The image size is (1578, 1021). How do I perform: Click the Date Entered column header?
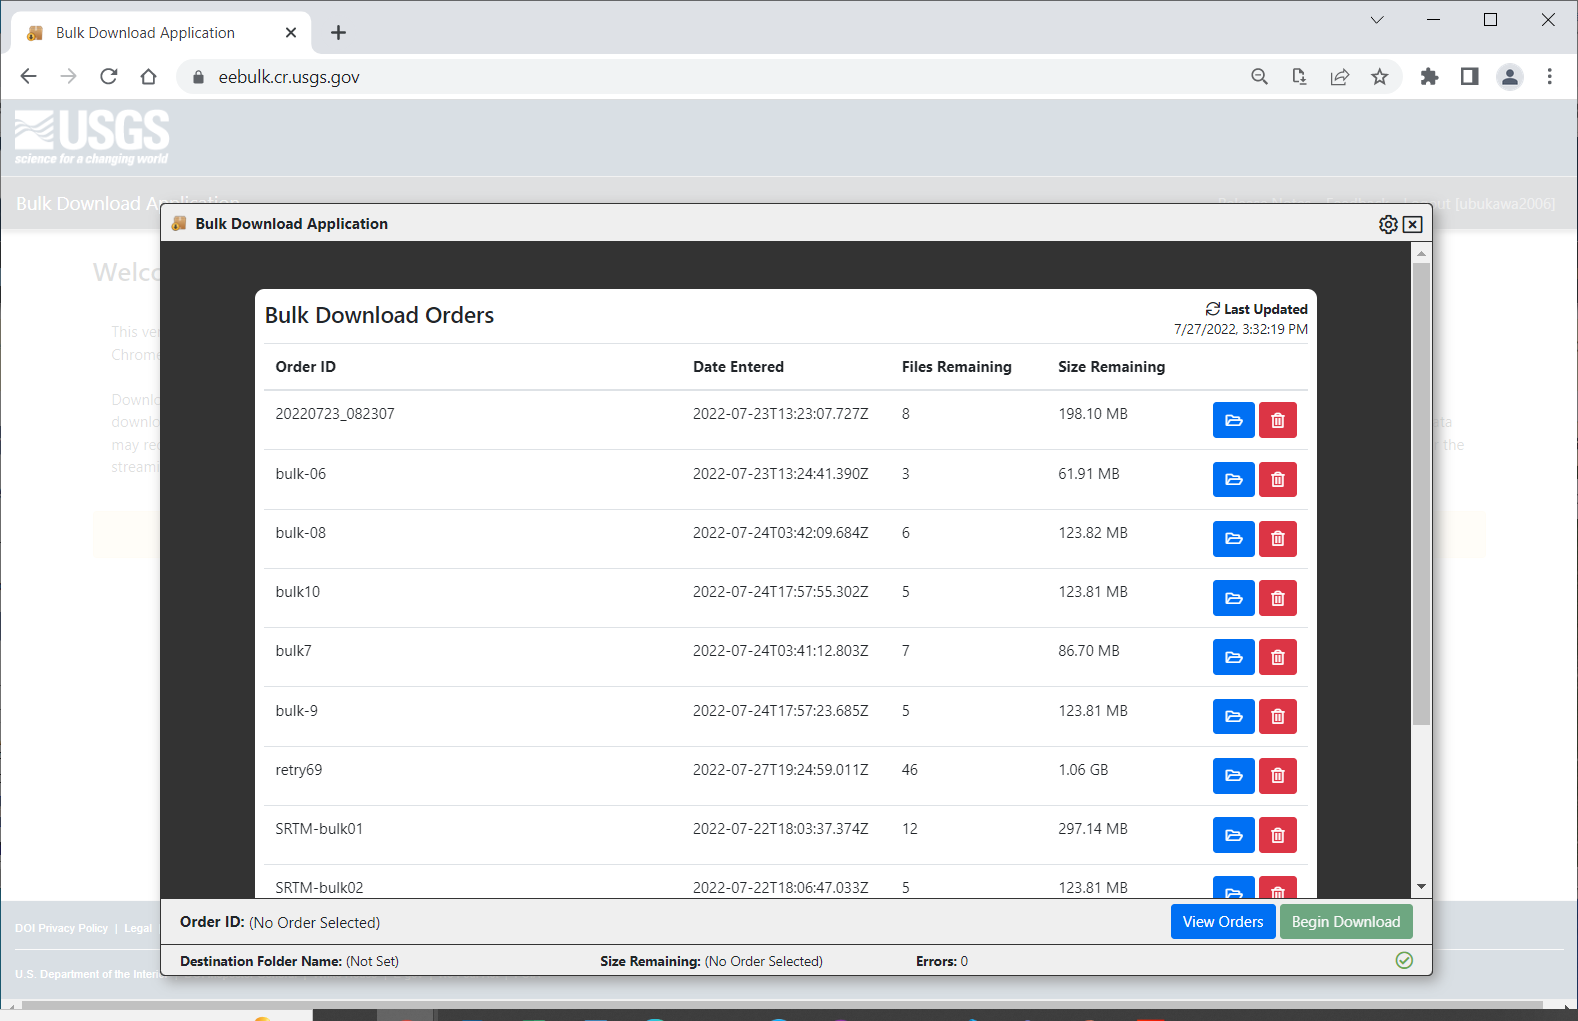click(x=738, y=367)
